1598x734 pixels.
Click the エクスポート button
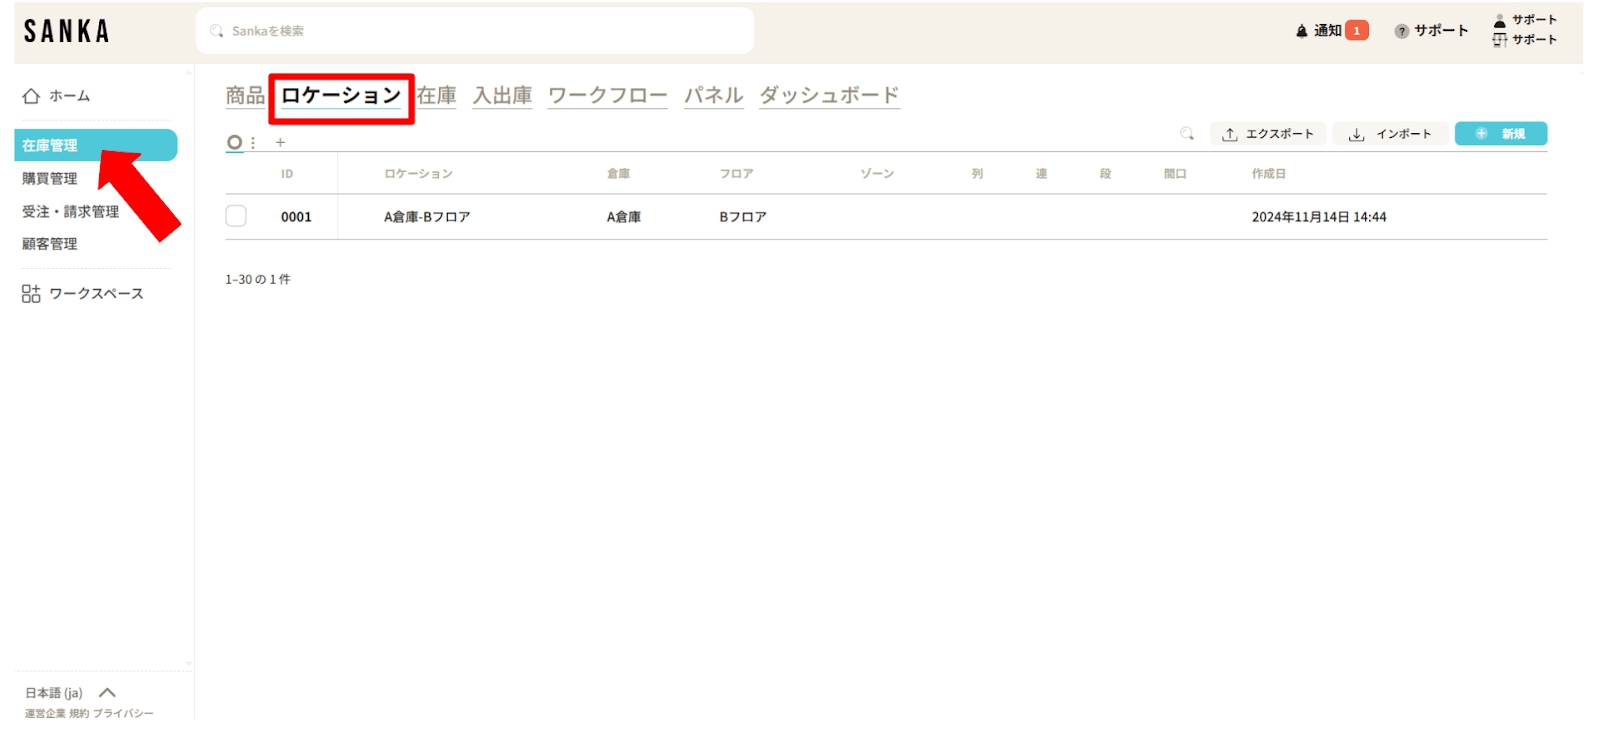[1268, 134]
